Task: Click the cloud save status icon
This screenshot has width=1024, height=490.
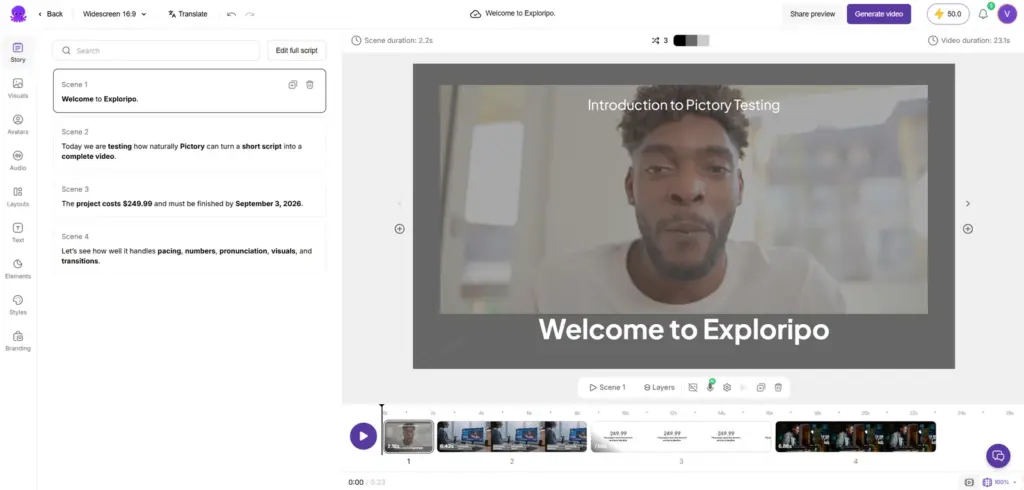Action: [475, 14]
